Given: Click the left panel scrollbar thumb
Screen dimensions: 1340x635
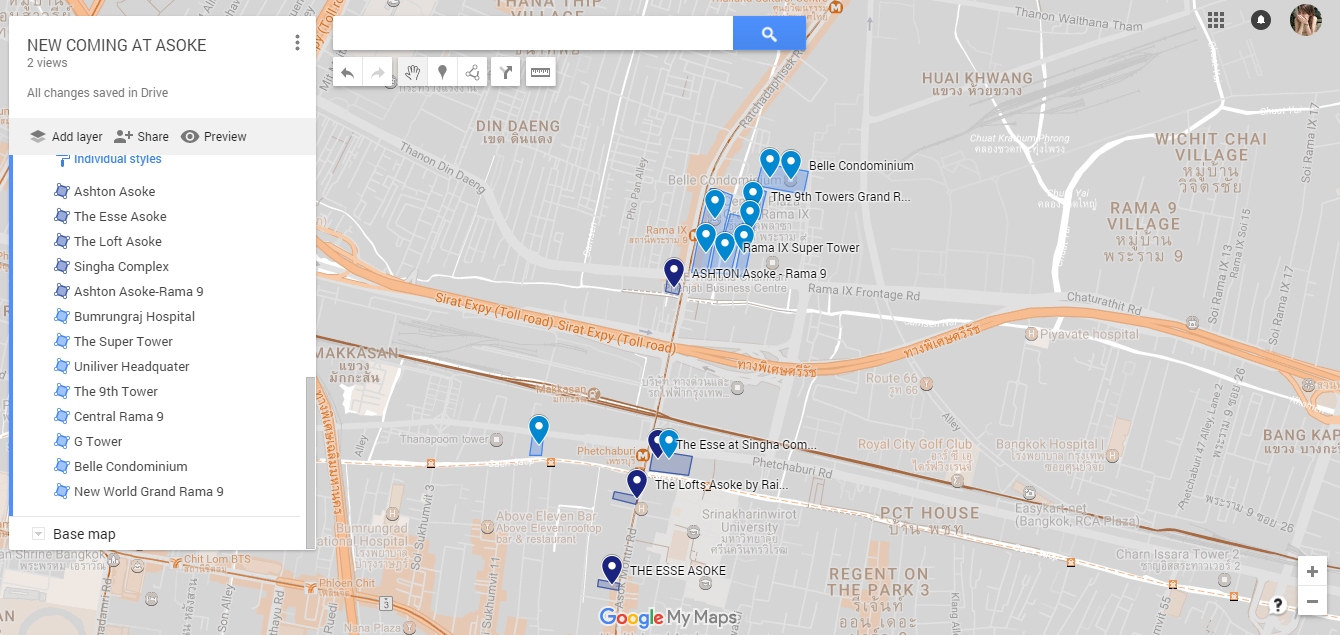Looking at the screenshot, I should 310,462.
